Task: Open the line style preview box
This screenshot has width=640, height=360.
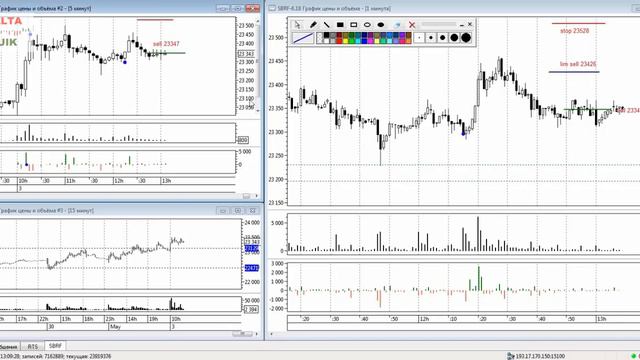Action: point(303,38)
